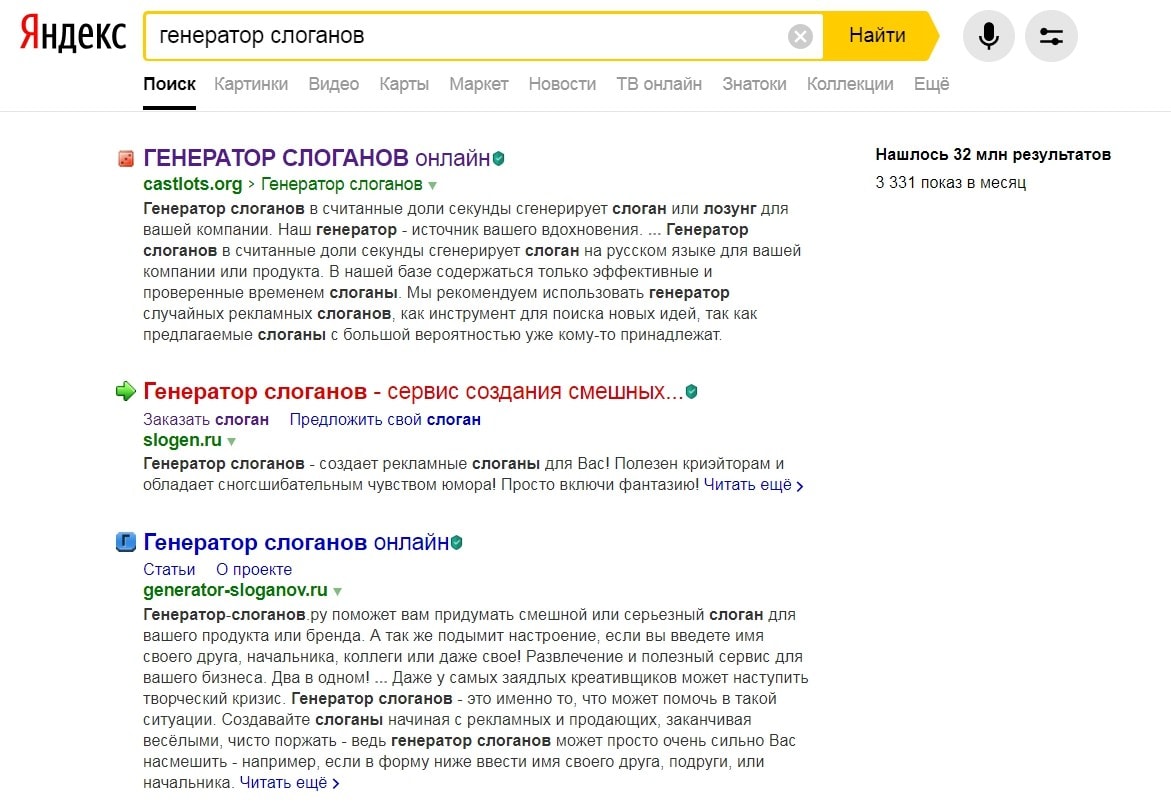Switch to the Видео tab
The height and width of the screenshot is (812, 1171).
click(x=334, y=84)
